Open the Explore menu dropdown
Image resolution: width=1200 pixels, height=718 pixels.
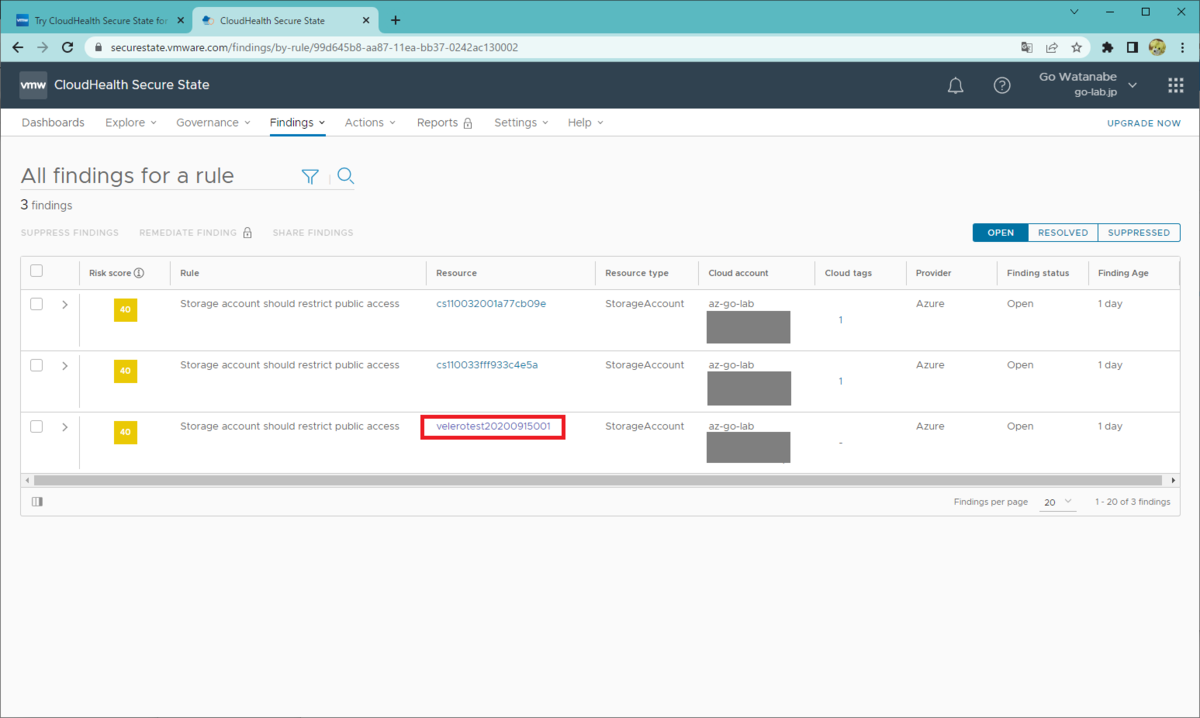(131, 123)
